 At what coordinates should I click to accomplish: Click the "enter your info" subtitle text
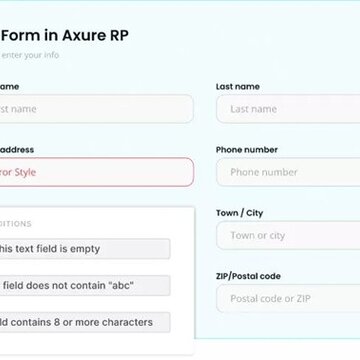coord(30,55)
